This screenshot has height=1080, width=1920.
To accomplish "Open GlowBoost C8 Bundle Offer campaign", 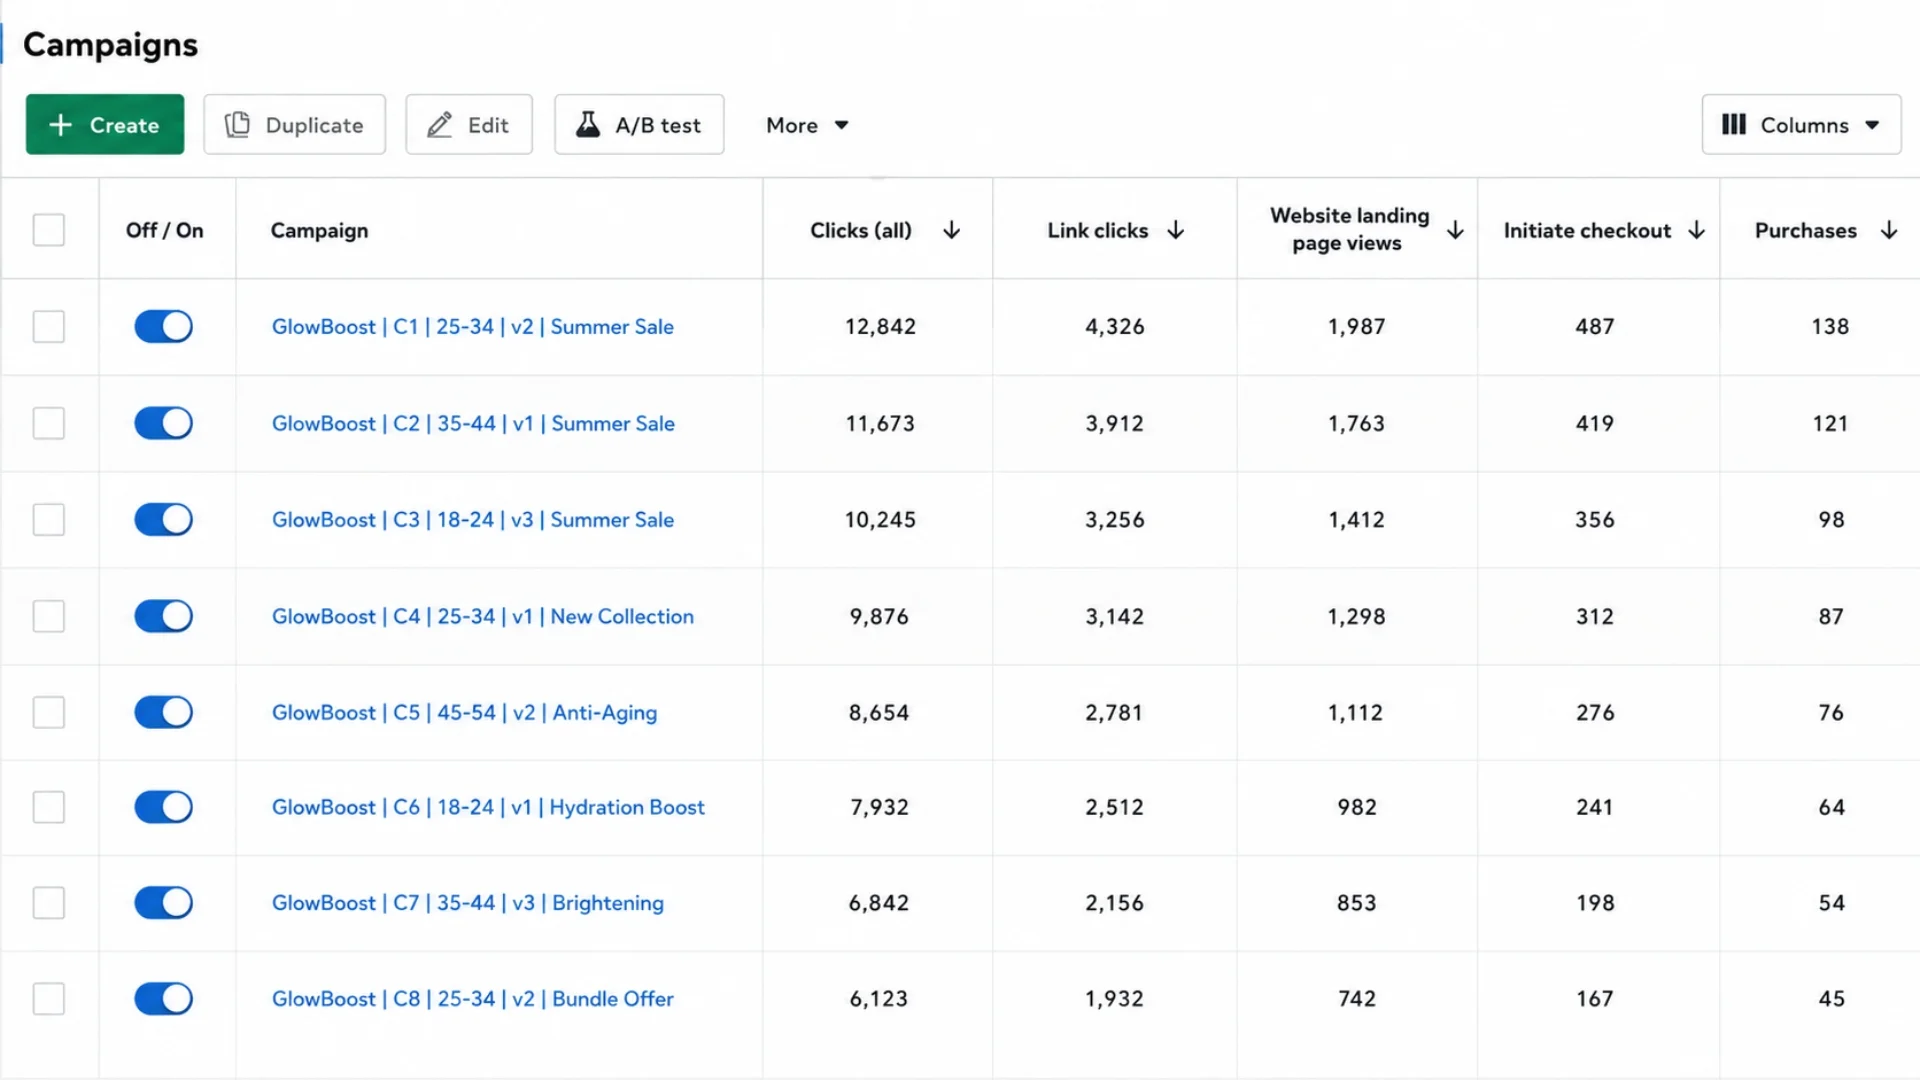I will (473, 999).
